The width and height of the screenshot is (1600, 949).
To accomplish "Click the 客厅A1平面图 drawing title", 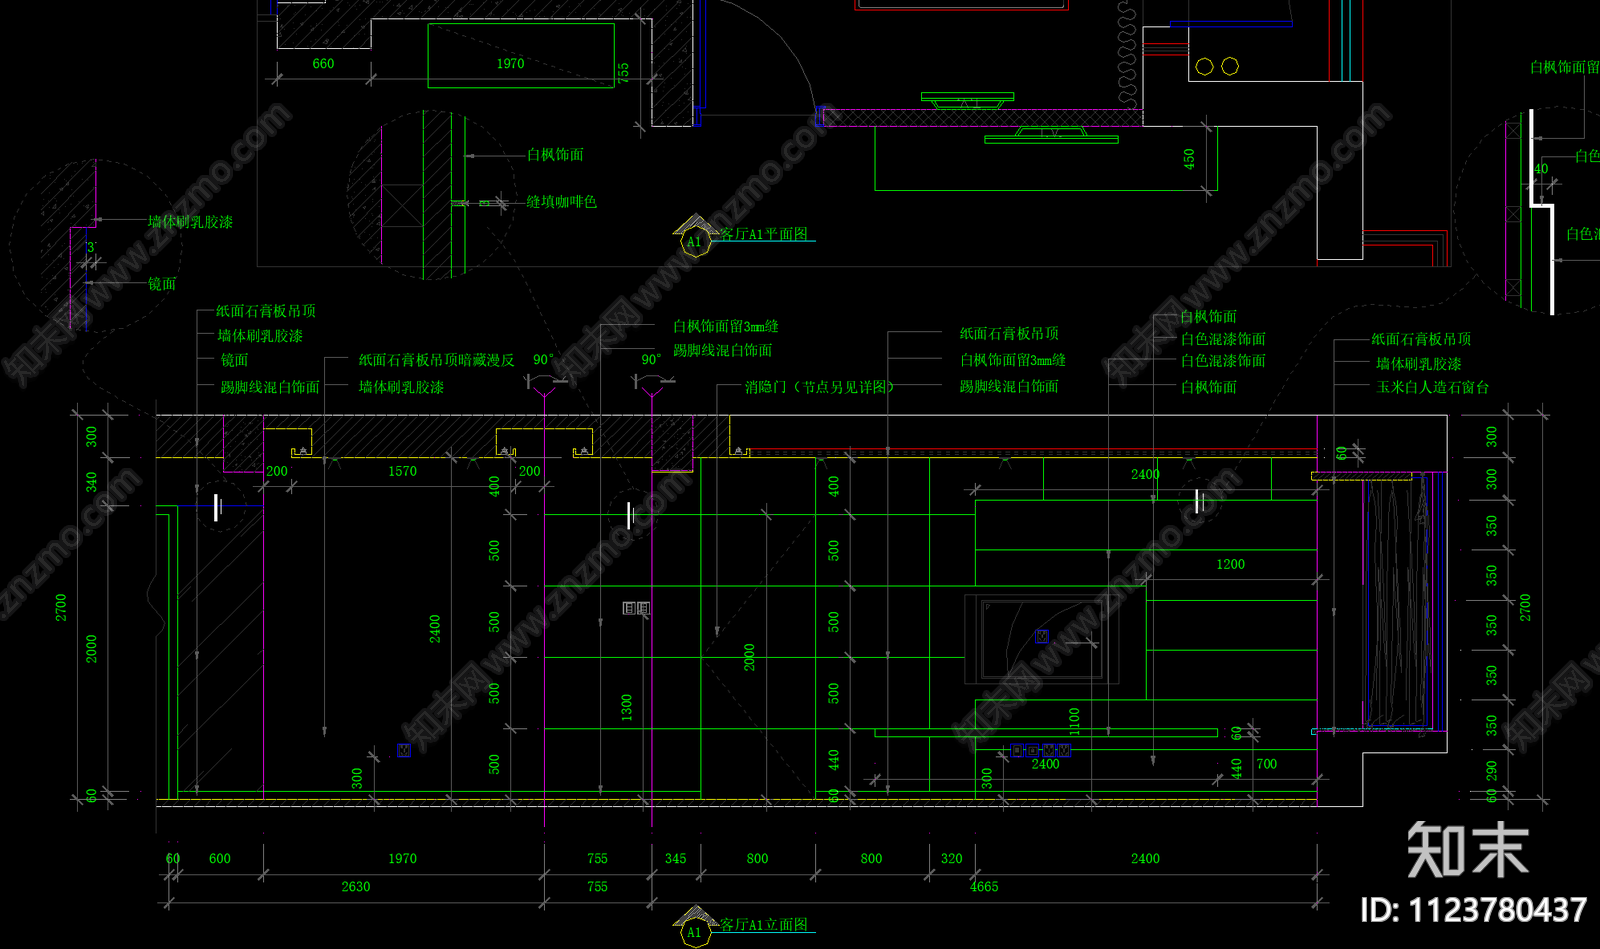I will tap(764, 234).
